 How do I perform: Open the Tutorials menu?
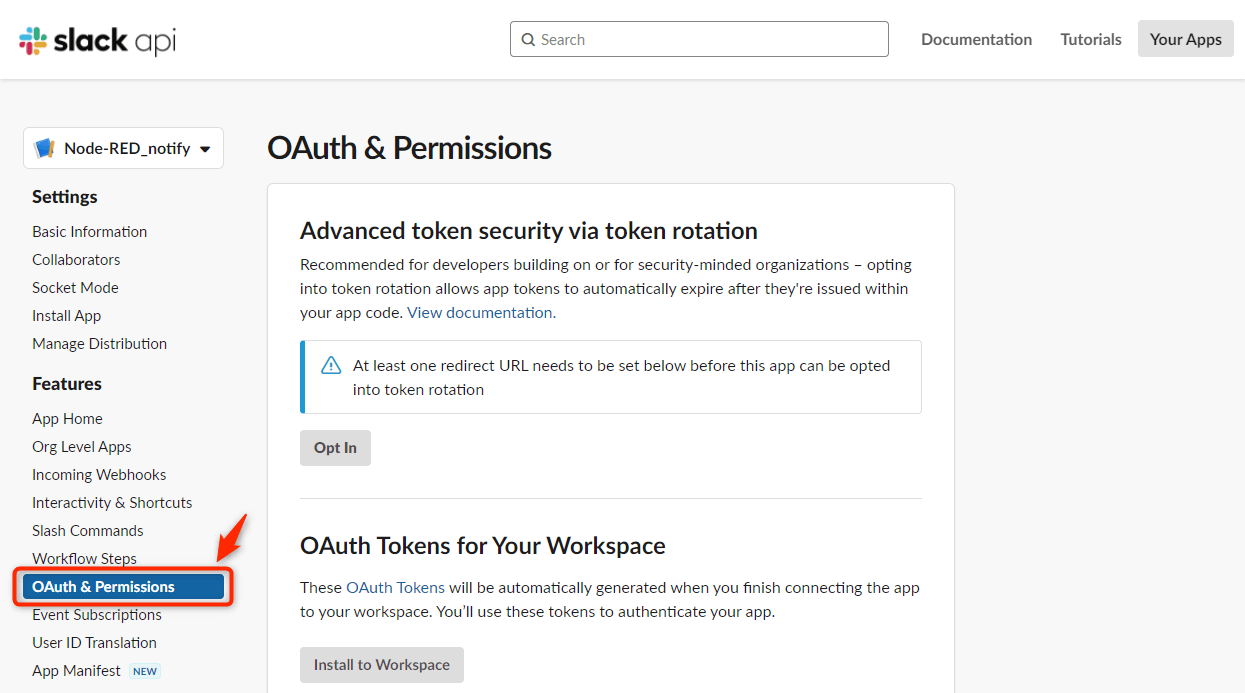tap(1091, 39)
